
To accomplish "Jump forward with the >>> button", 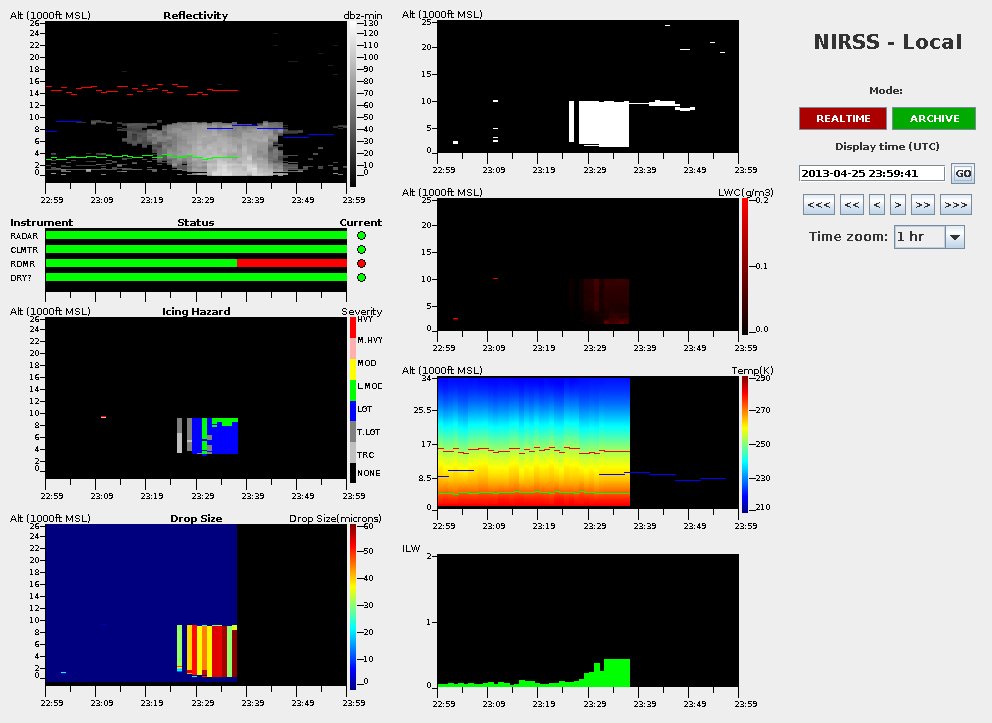I will (956, 205).
